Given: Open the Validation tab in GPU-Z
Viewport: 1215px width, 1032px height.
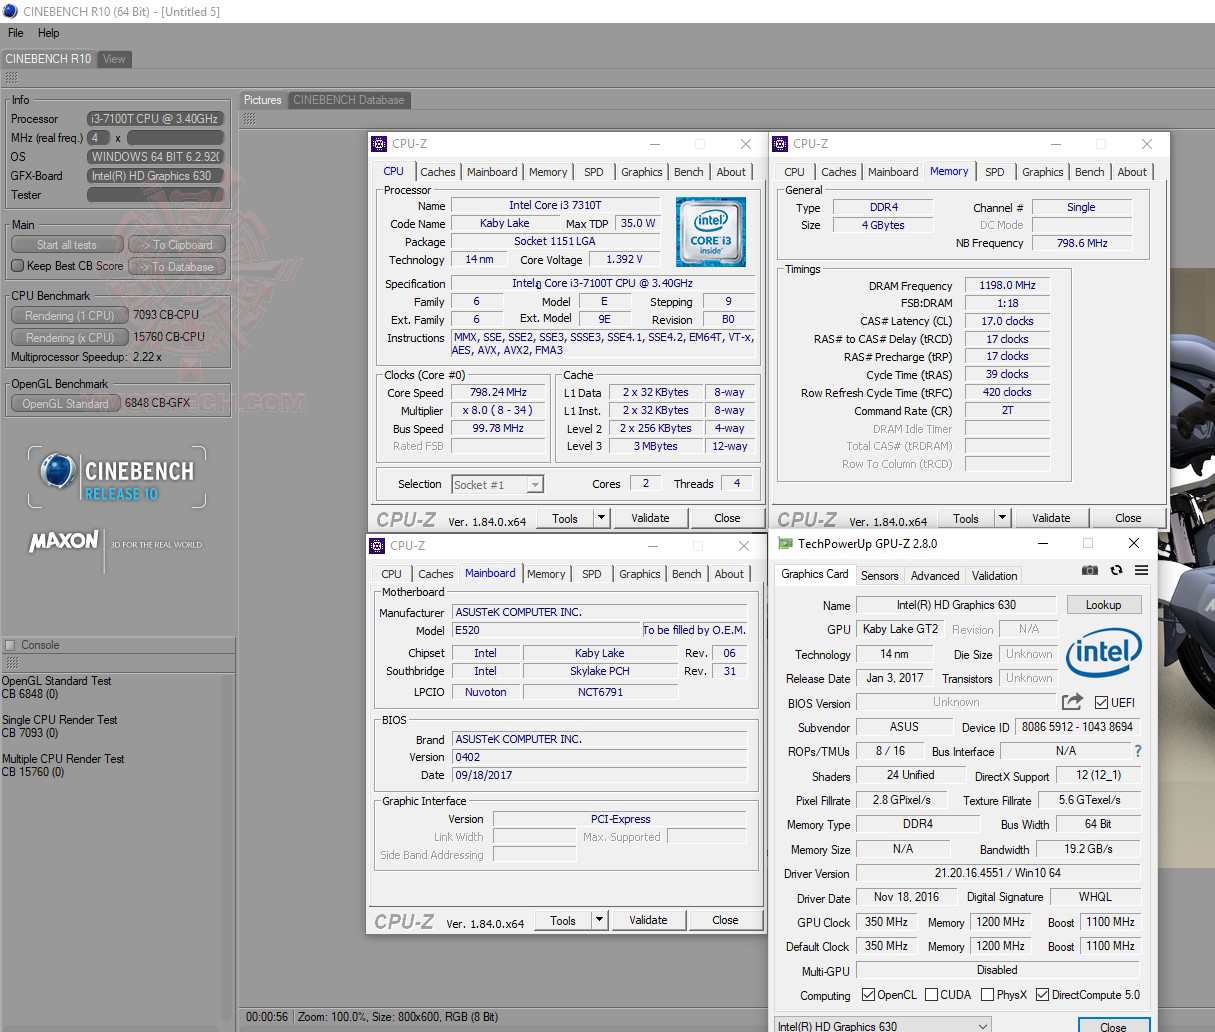Looking at the screenshot, I should (x=994, y=576).
